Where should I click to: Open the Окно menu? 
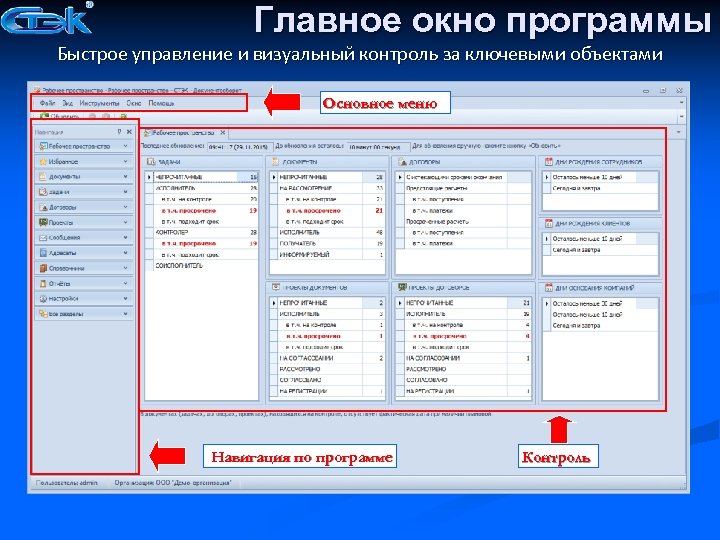pyautogui.click(x=134, y=103)
